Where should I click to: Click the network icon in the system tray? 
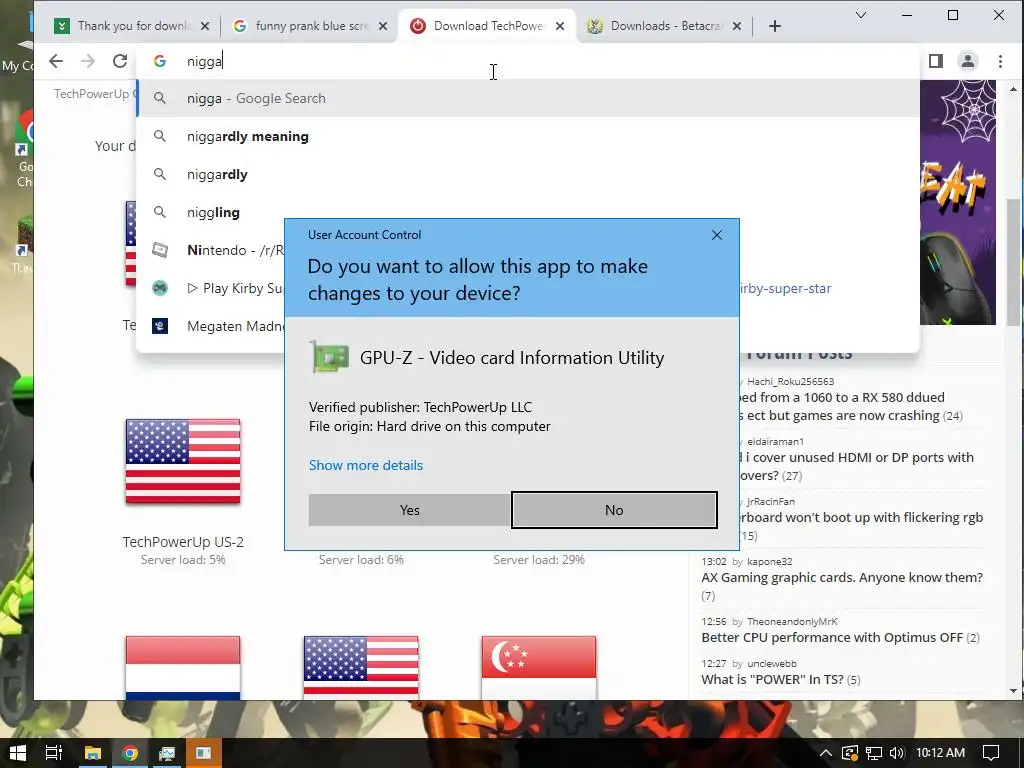(x=874, y=753)
